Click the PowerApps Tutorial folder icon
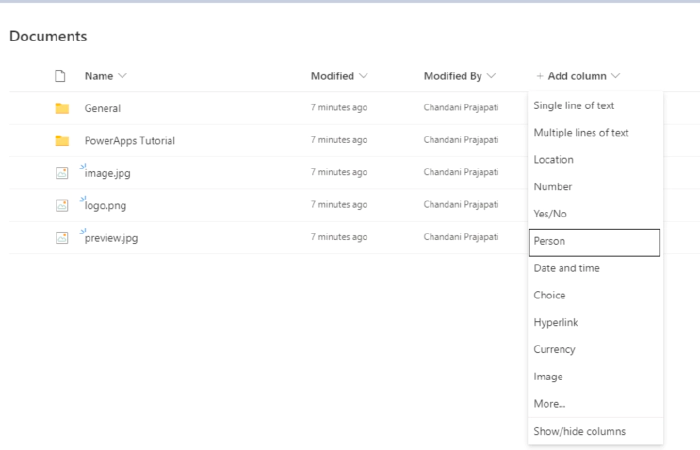The image size is (700, 450). click(62, 141)
